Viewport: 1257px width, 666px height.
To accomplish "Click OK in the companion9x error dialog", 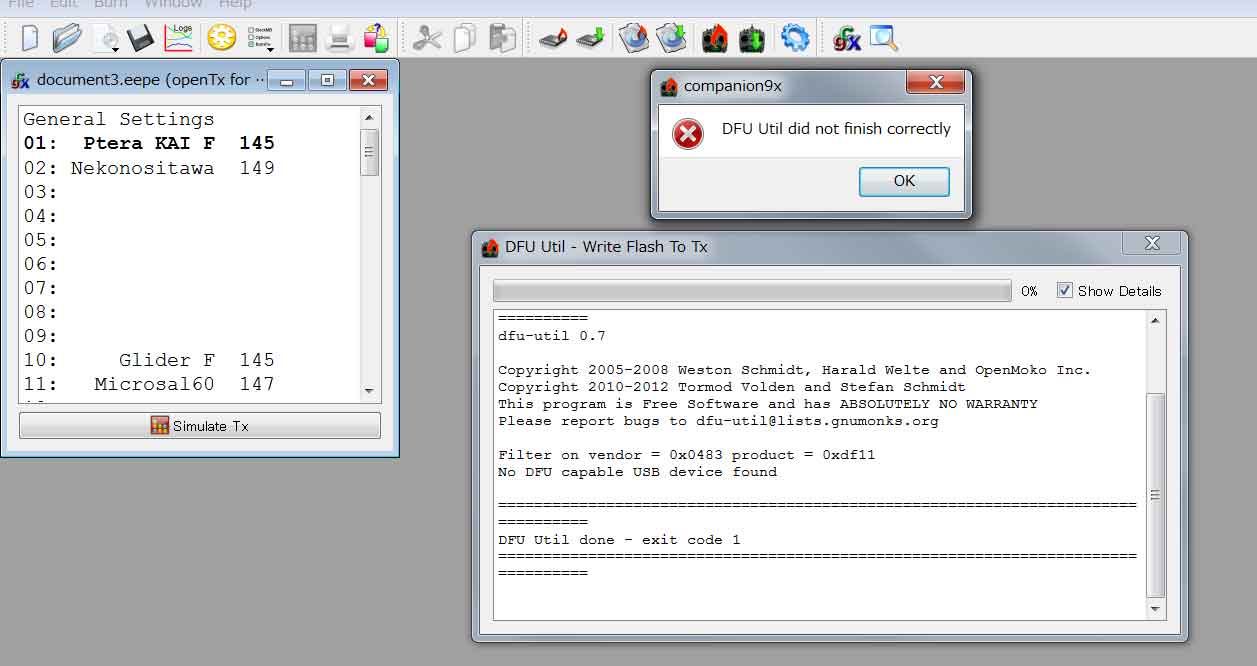I will point(904,181).
